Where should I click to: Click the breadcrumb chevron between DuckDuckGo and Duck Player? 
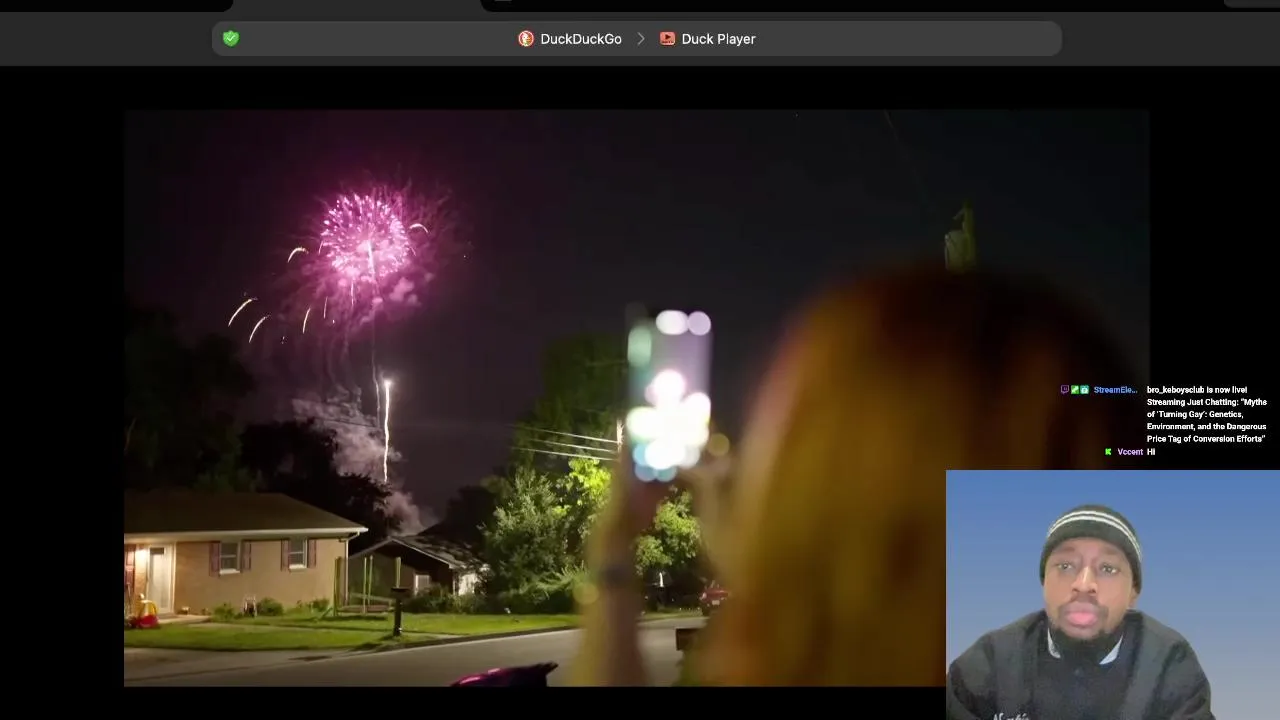[x=641, y=39]
